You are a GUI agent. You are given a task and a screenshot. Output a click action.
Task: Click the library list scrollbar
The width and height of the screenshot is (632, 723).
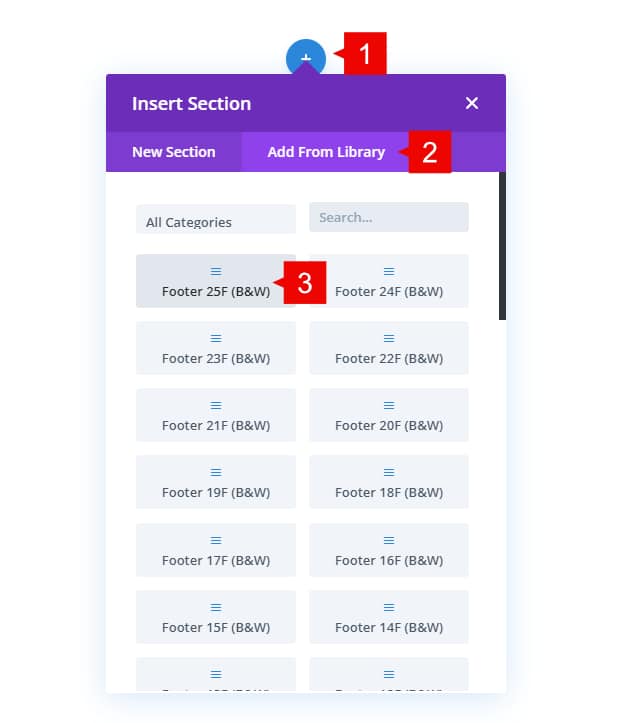coord(502,246)
